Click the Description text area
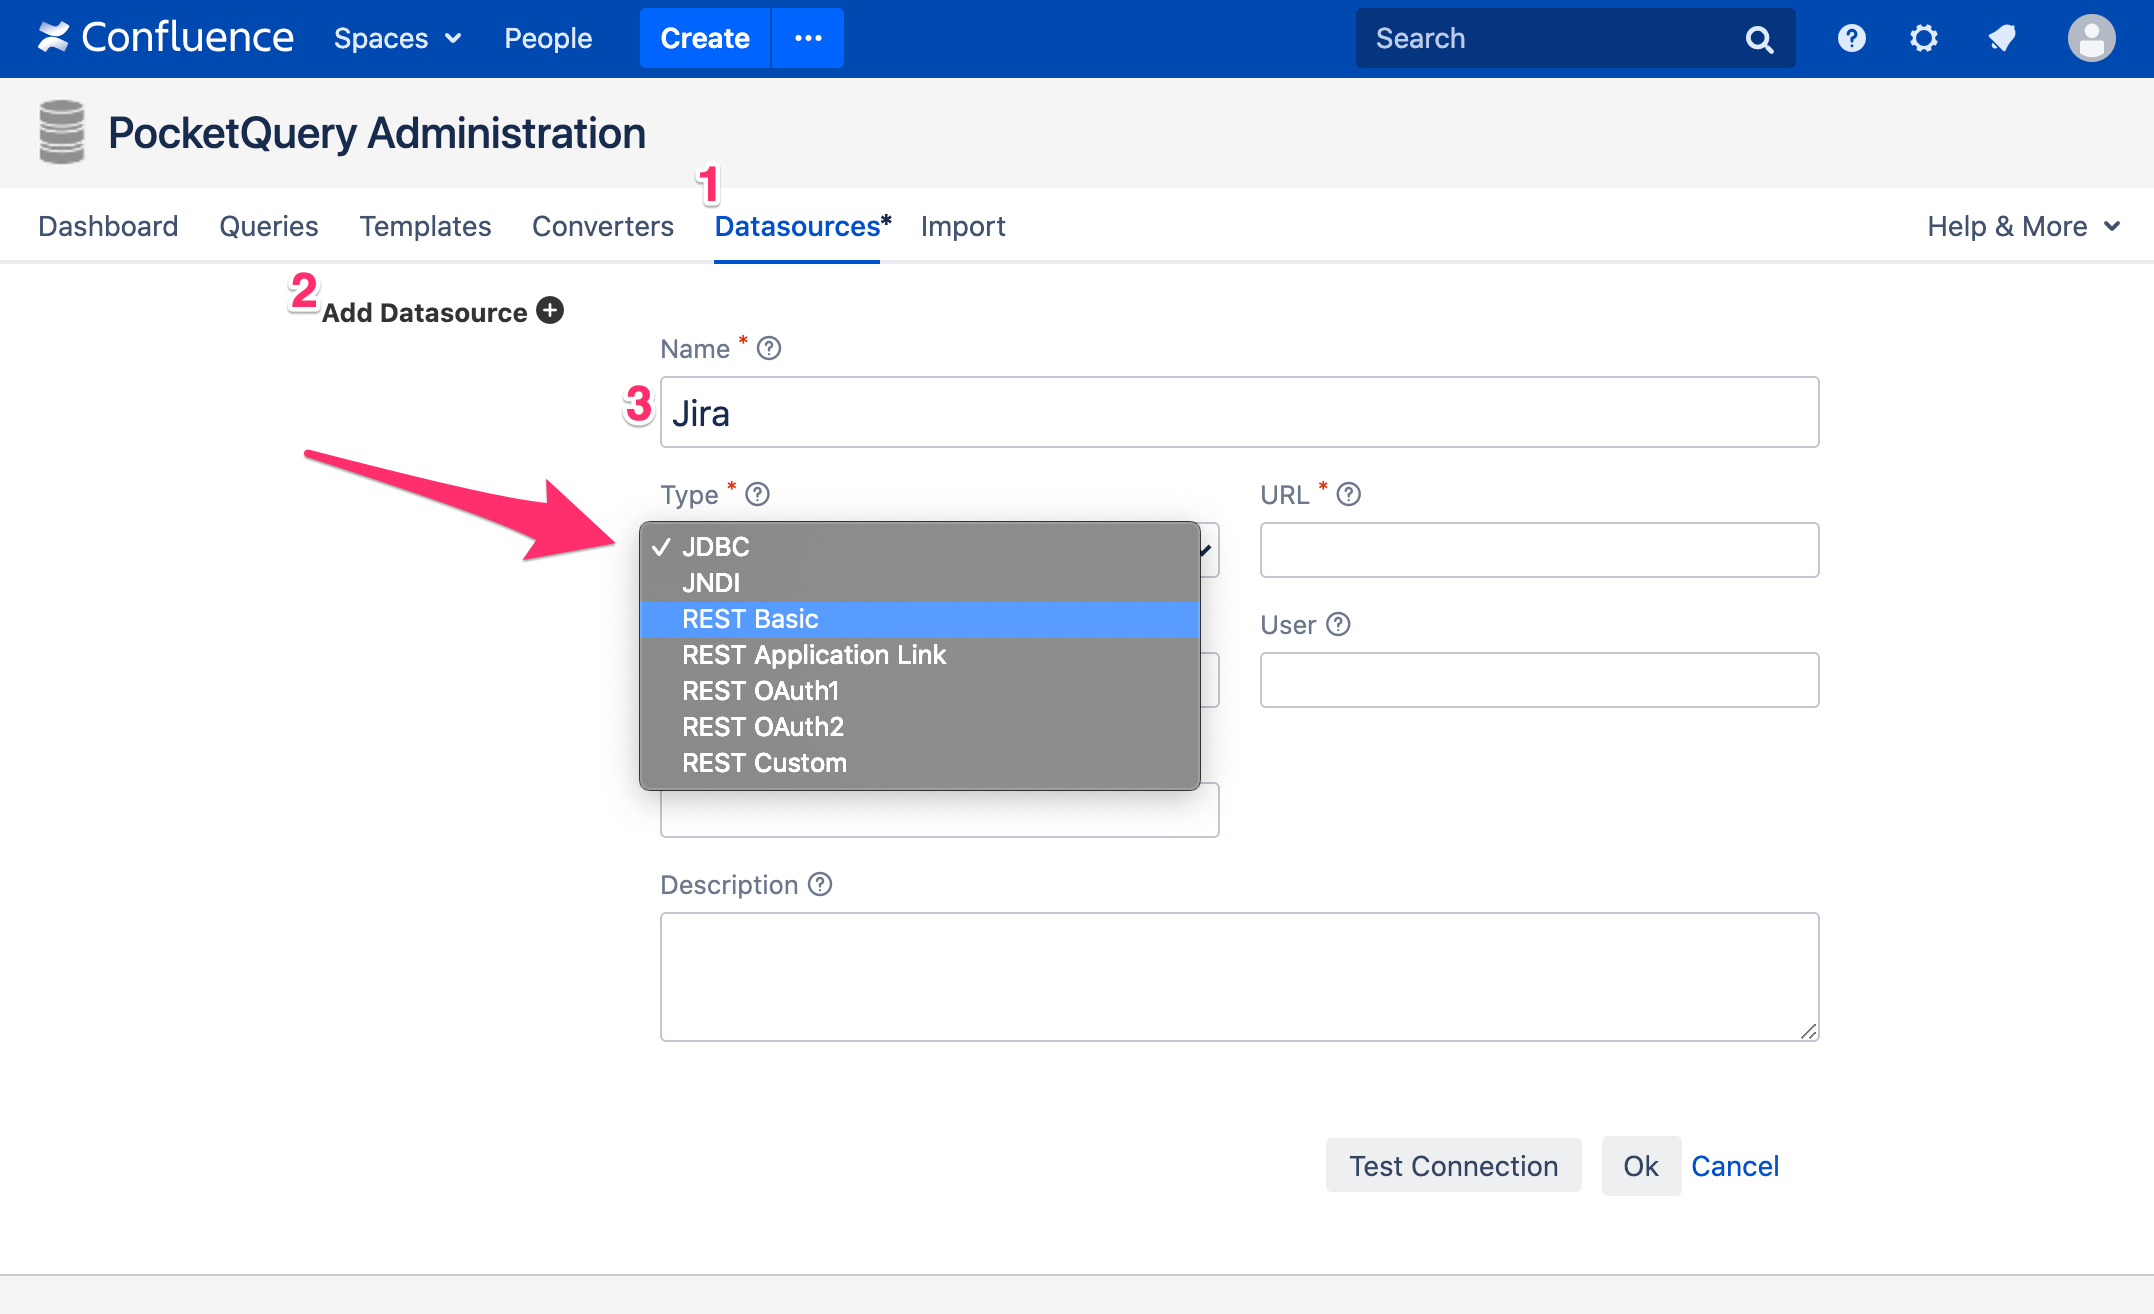2154x1314 pixels. (x=1239, y=977)
